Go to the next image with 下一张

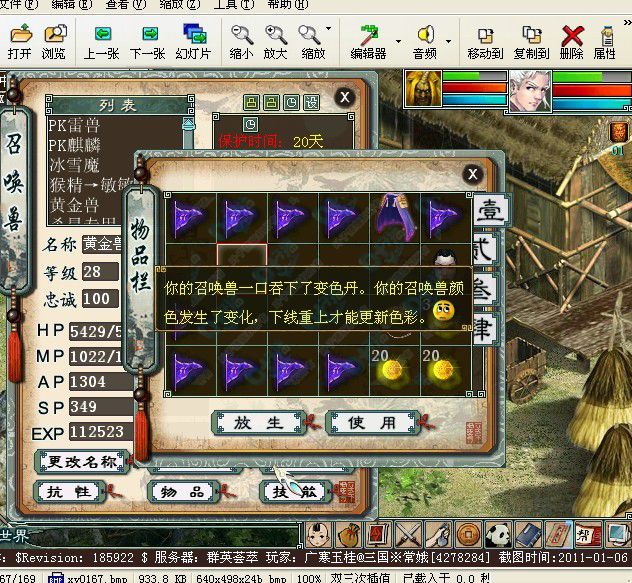[147, 42]
